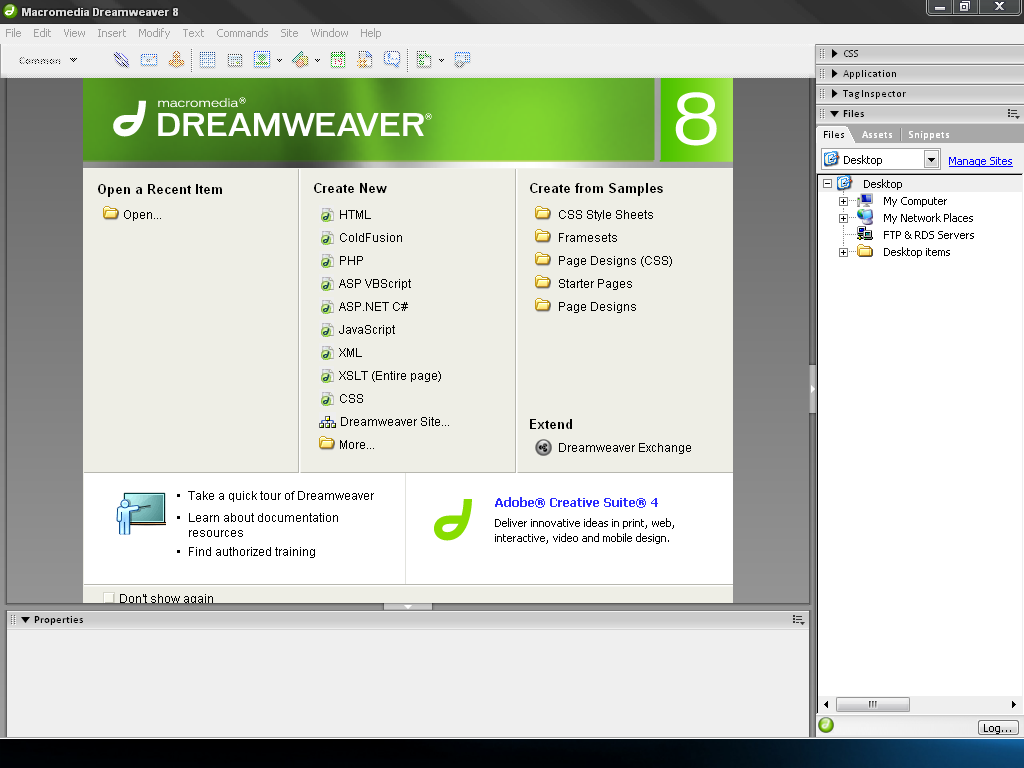This screenshot has width=1024, height=768.
Task: Click the Insert Table icon
Action: point(207,60)
